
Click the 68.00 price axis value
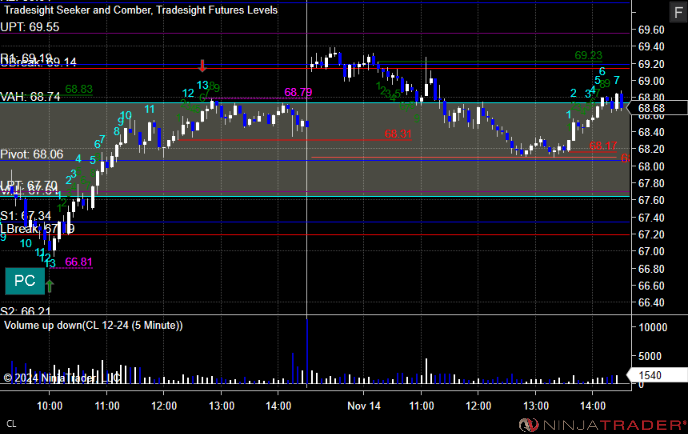(651, 166)
